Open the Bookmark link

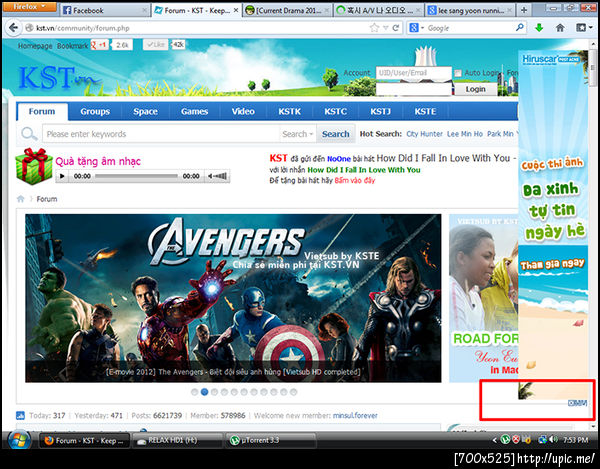72,46
